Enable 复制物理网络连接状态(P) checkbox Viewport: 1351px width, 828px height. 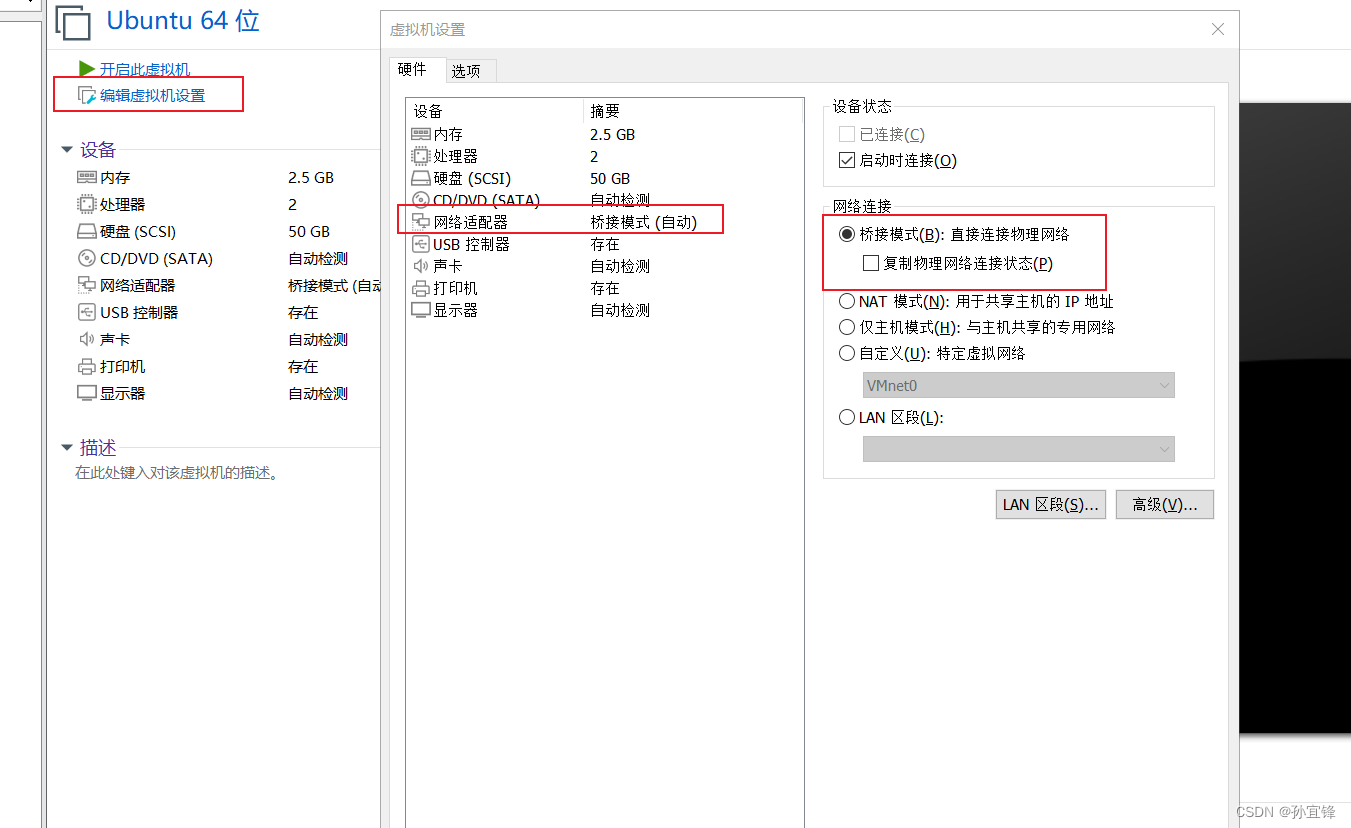[870, 264]
